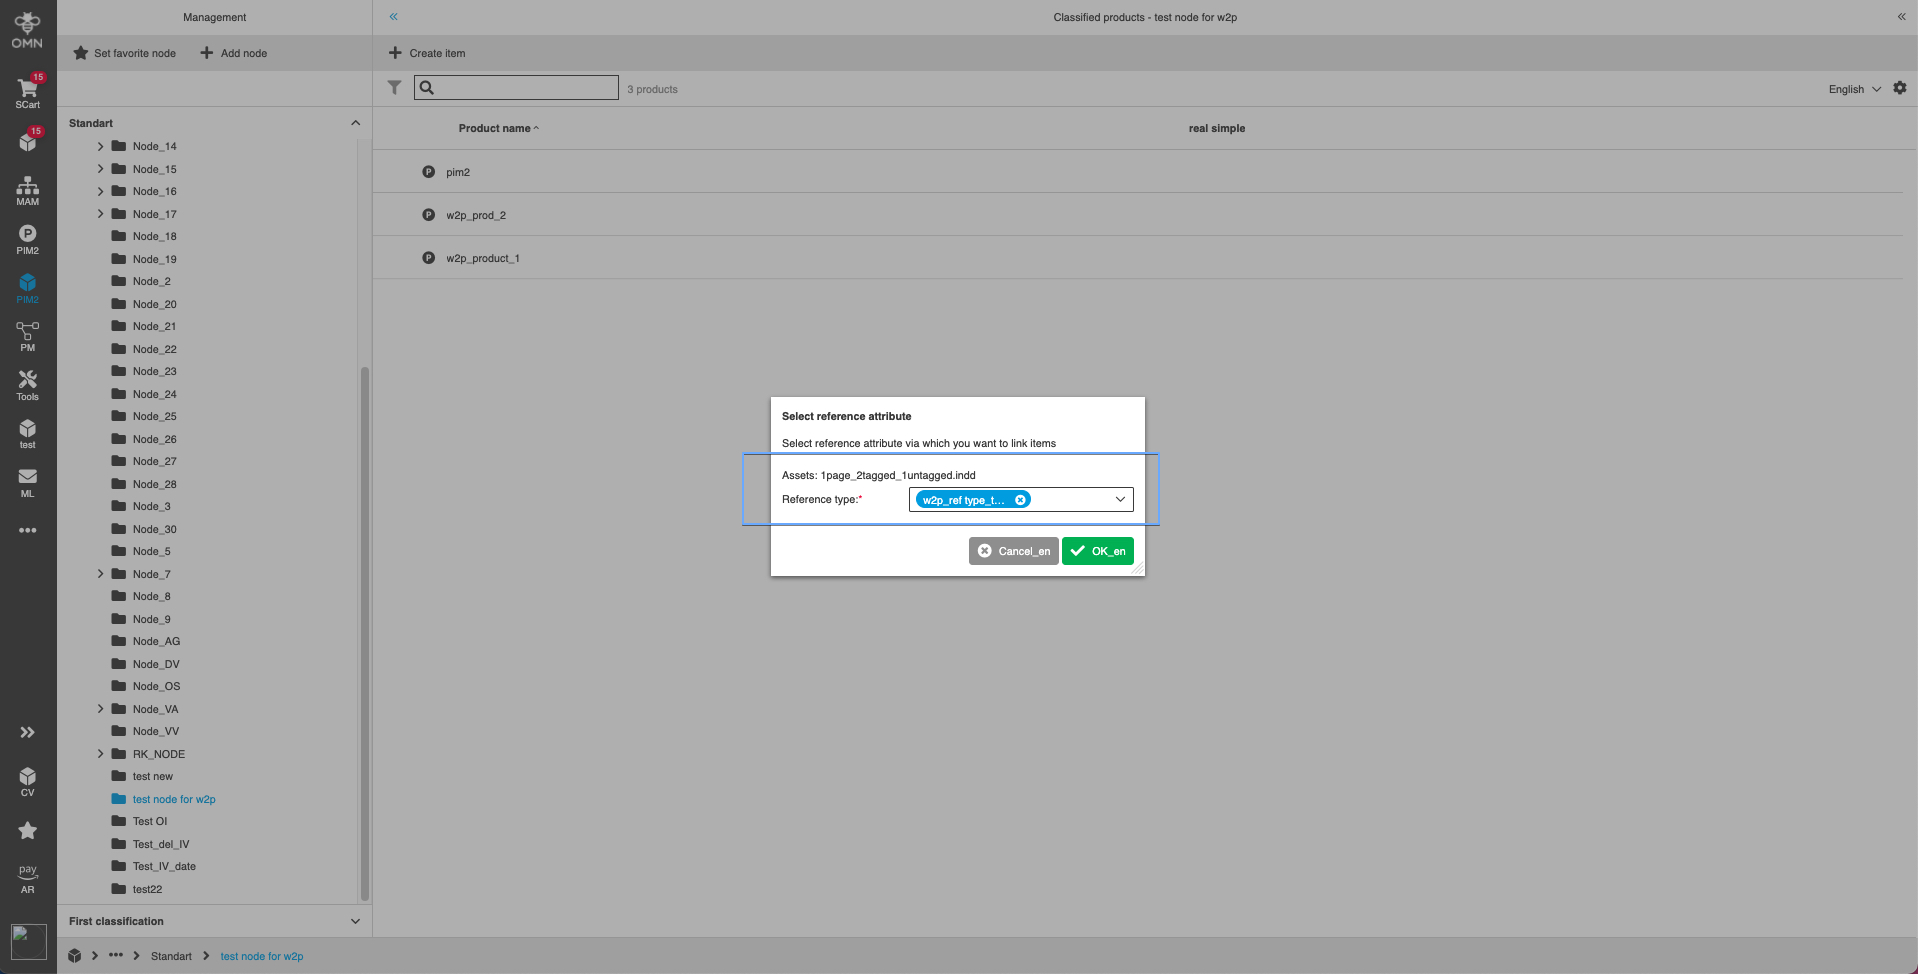Select the test node for w2p folder
The height and width of the screenshot is (974, 1918).
pos(174,799)
